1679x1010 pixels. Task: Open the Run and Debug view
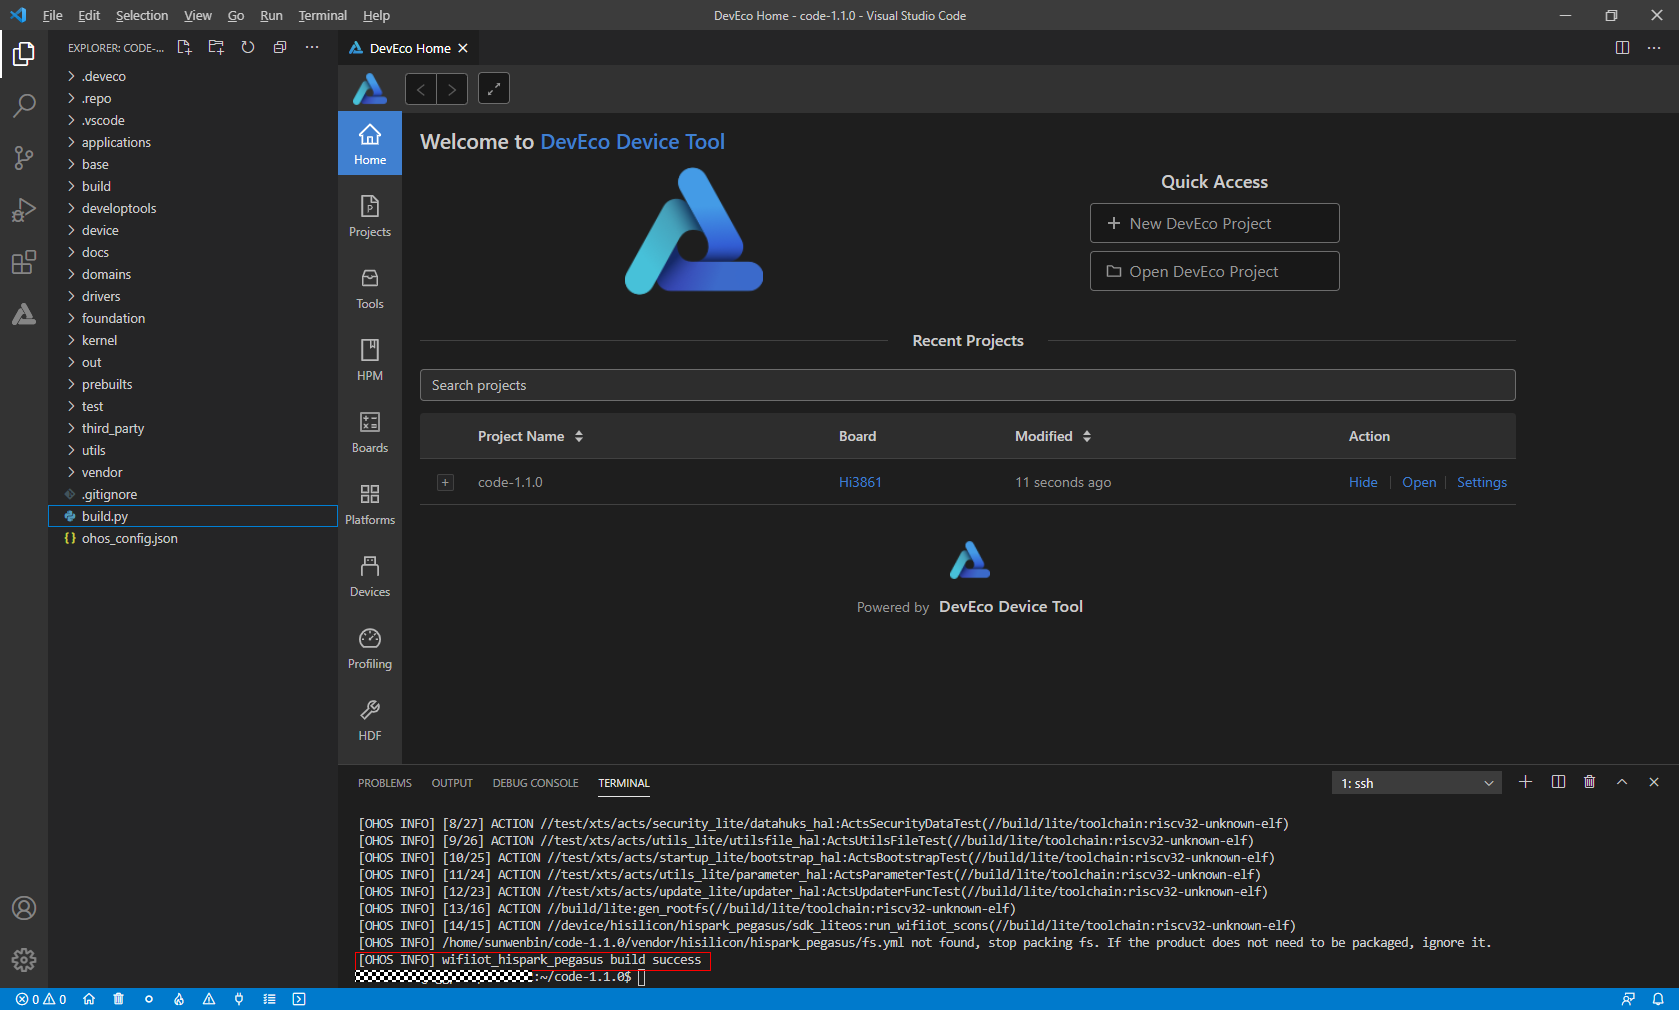24,210
